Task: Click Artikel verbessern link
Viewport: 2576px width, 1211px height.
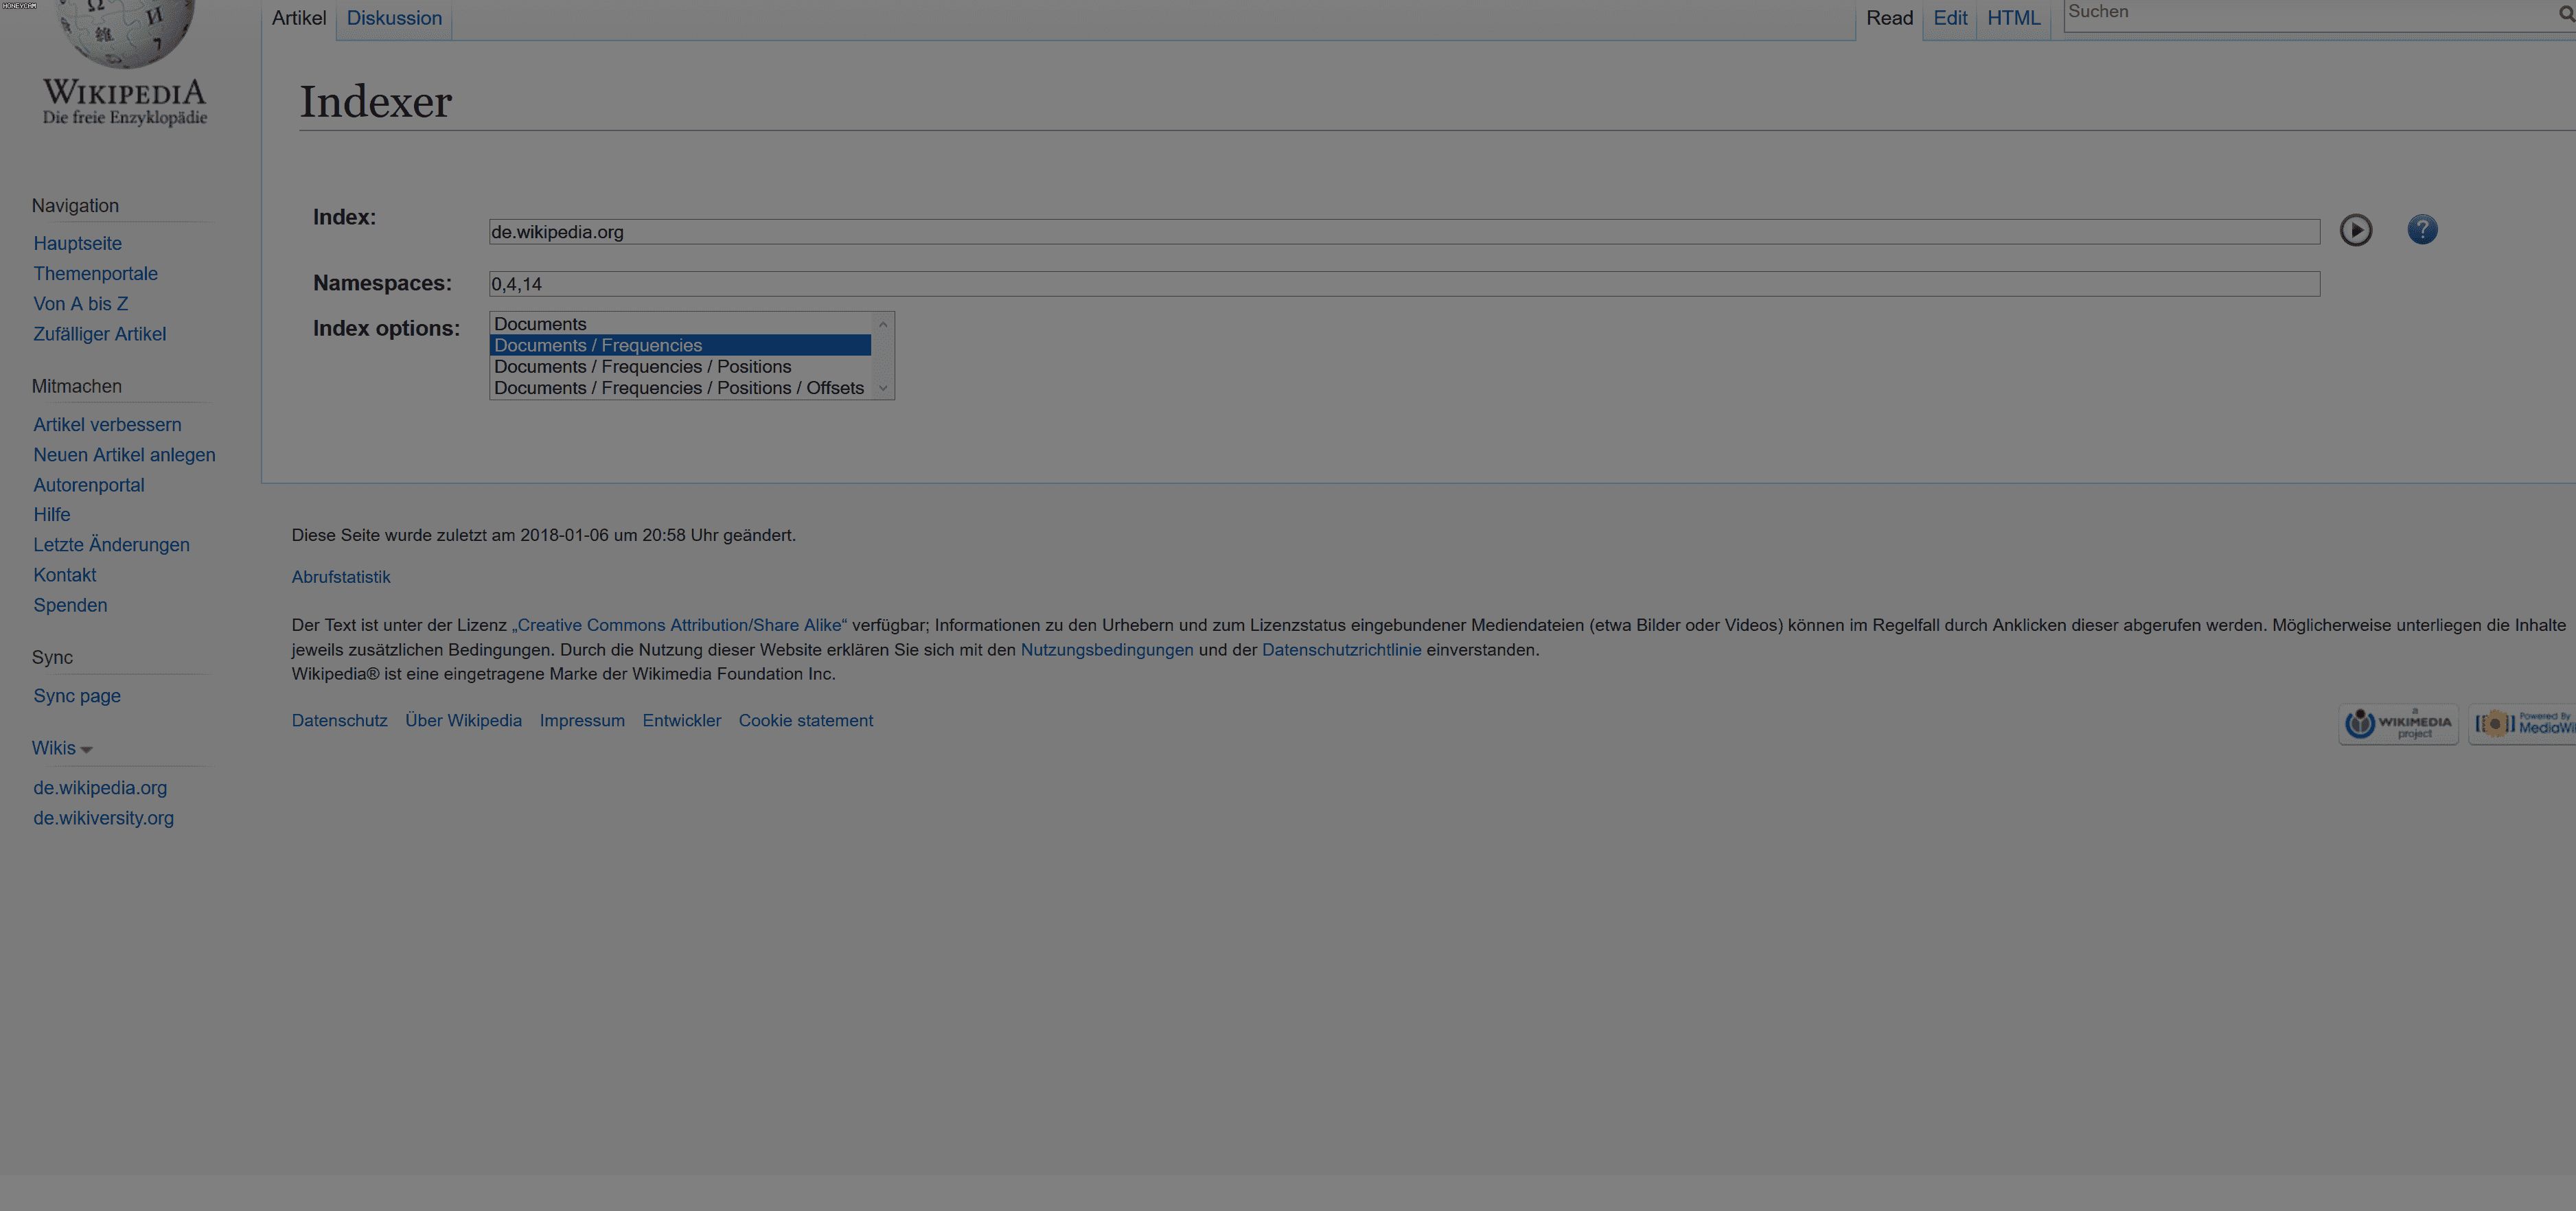Action: pyautogui.click(x=107, y=425)
